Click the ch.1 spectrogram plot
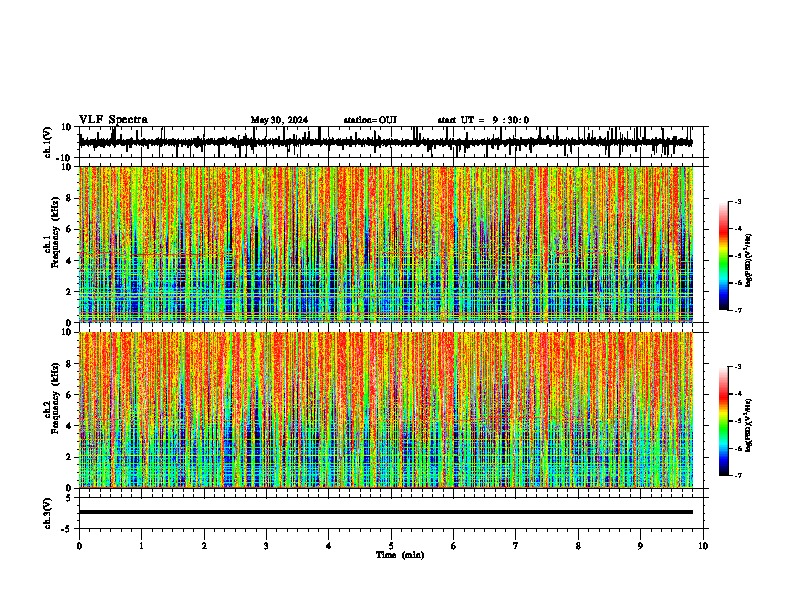This screenshot has width=792, height=612. 386,244
